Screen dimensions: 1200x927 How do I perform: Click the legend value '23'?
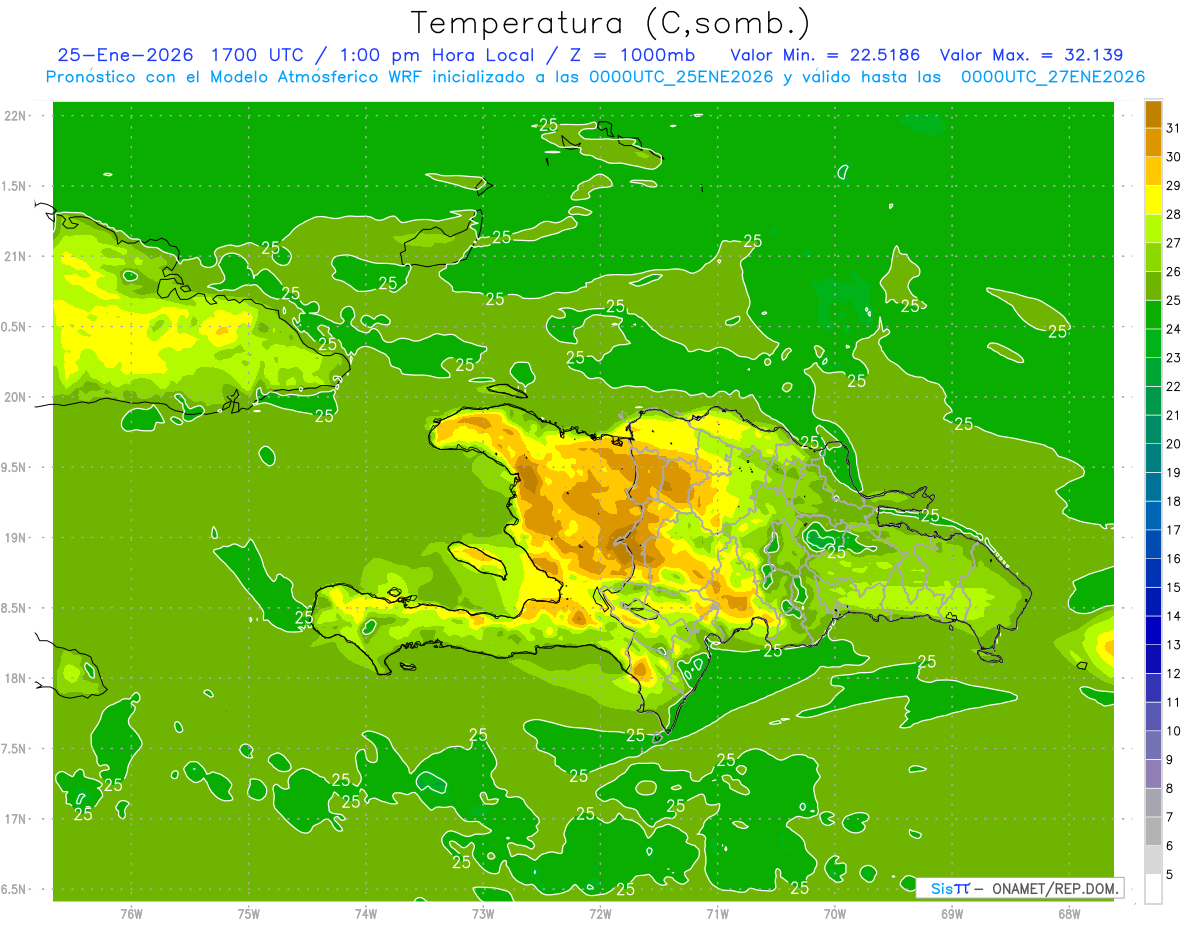[1174, 358]
